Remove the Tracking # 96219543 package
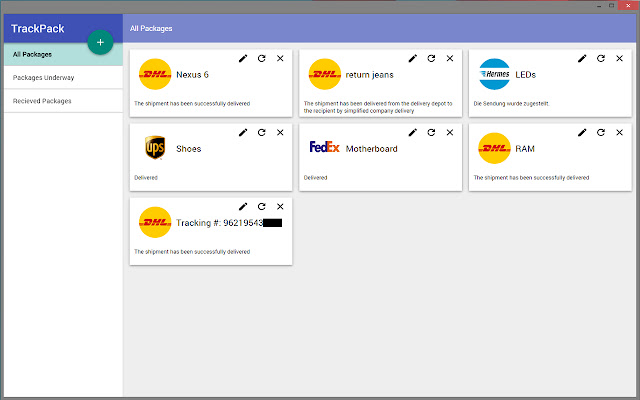Screen dimensions: 640x400 pyautogui.click(x=280, y=207)
